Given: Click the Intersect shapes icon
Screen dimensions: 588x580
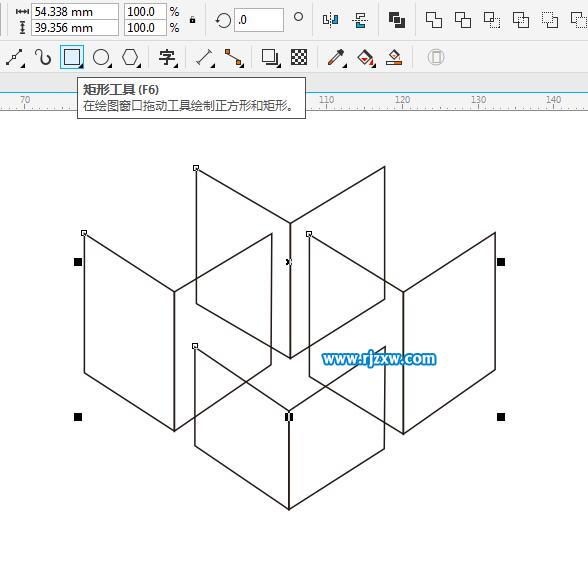Looking at the screenshot, I should click(492, 19).
